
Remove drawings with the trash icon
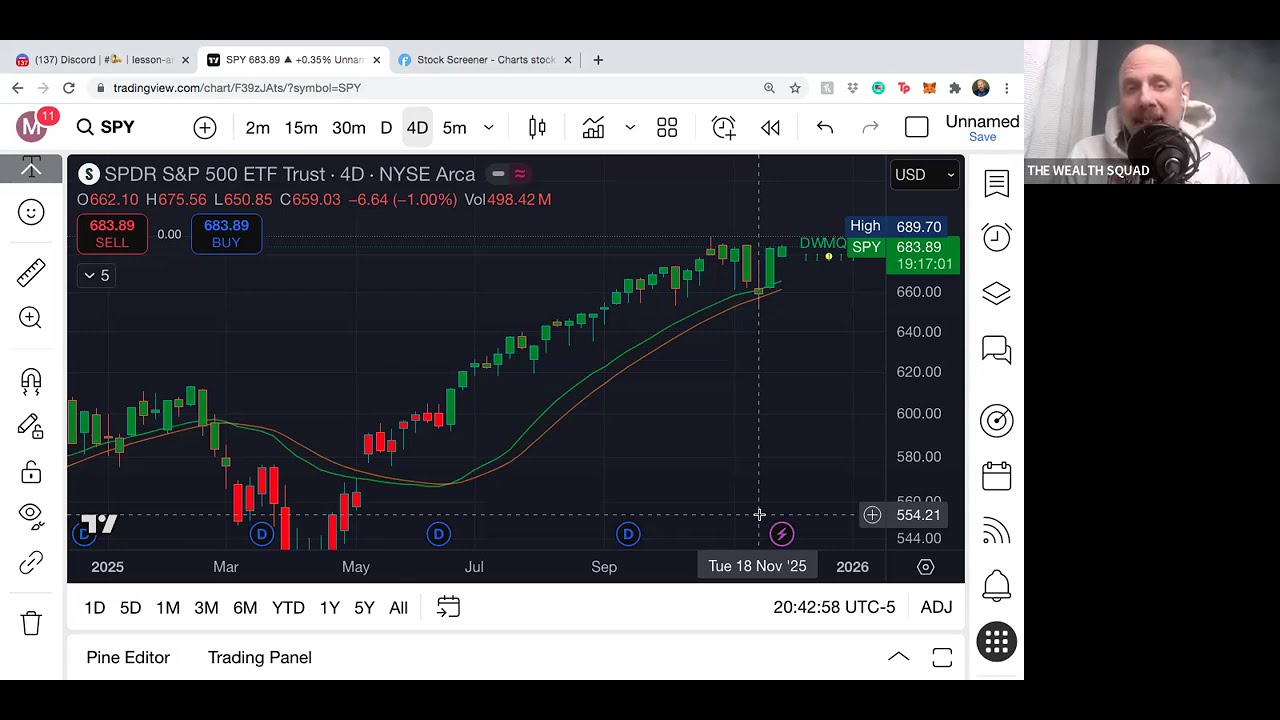[x=31, y=623]
